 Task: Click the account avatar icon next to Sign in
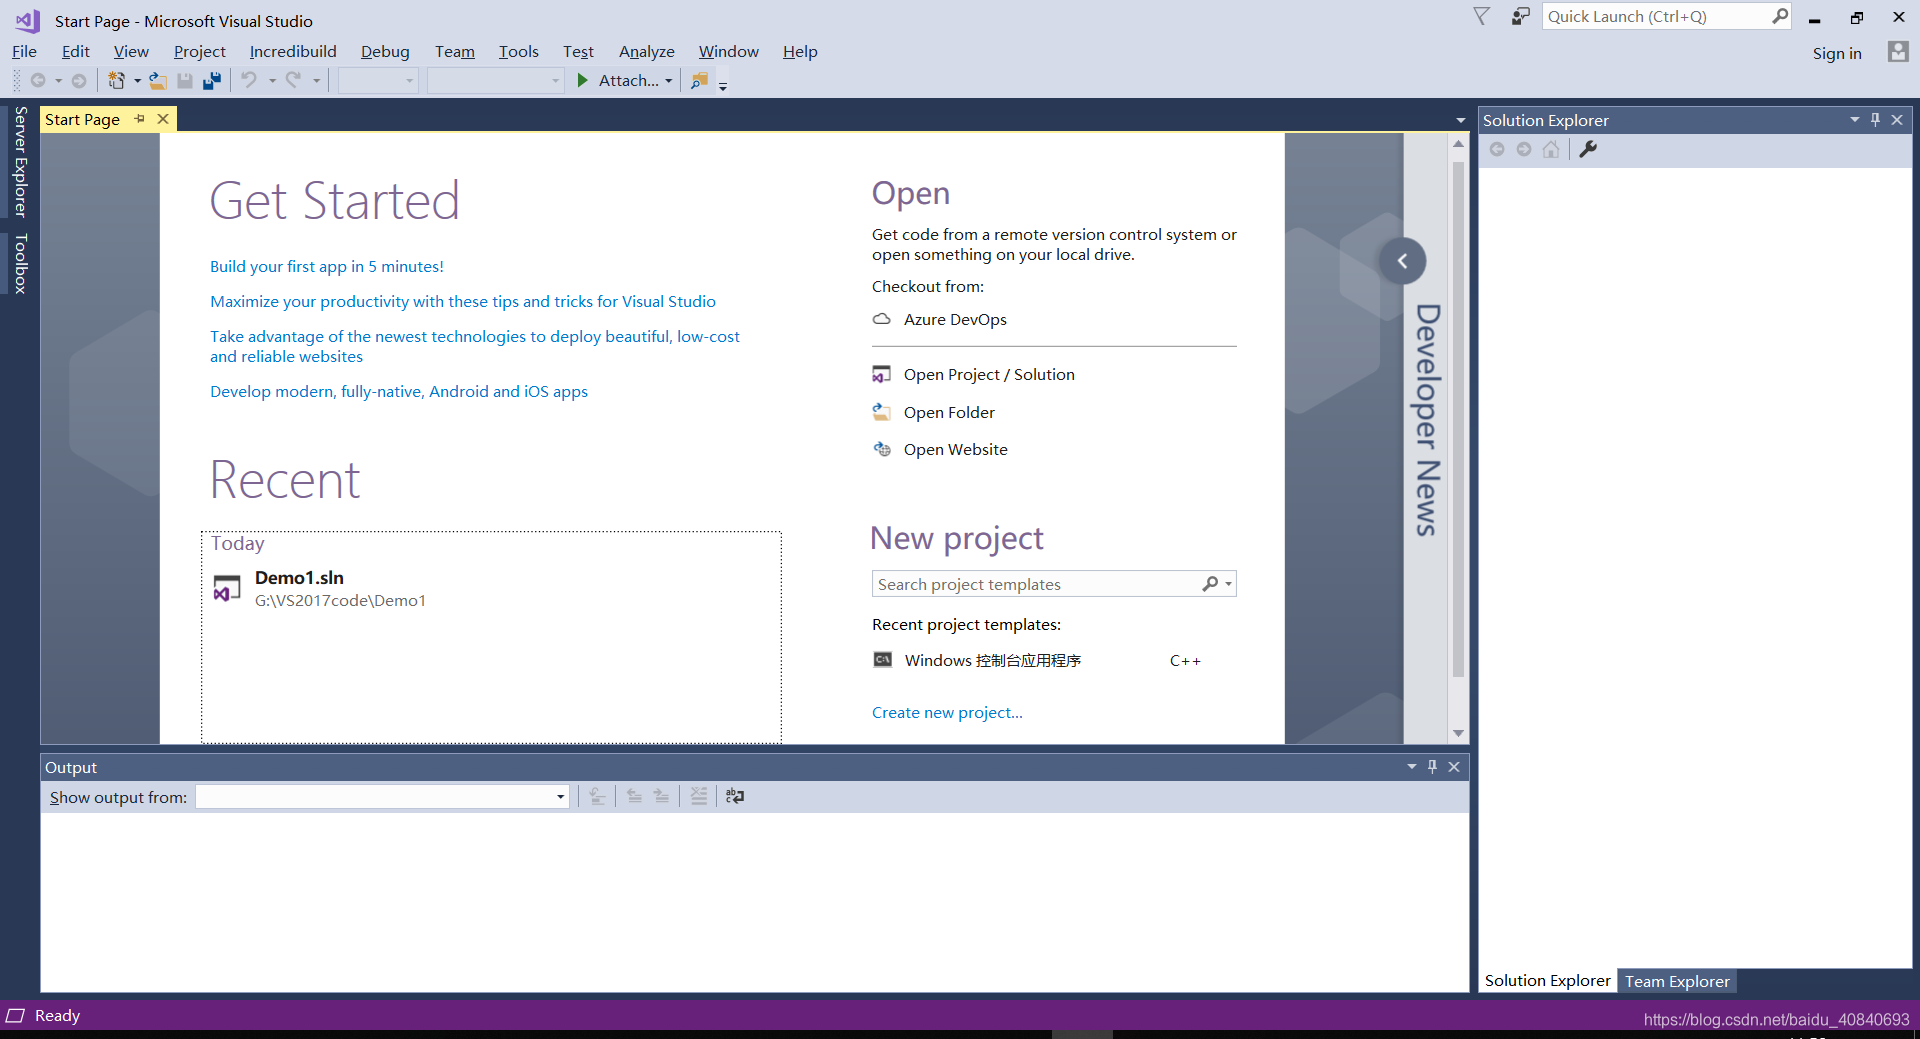1897,52
